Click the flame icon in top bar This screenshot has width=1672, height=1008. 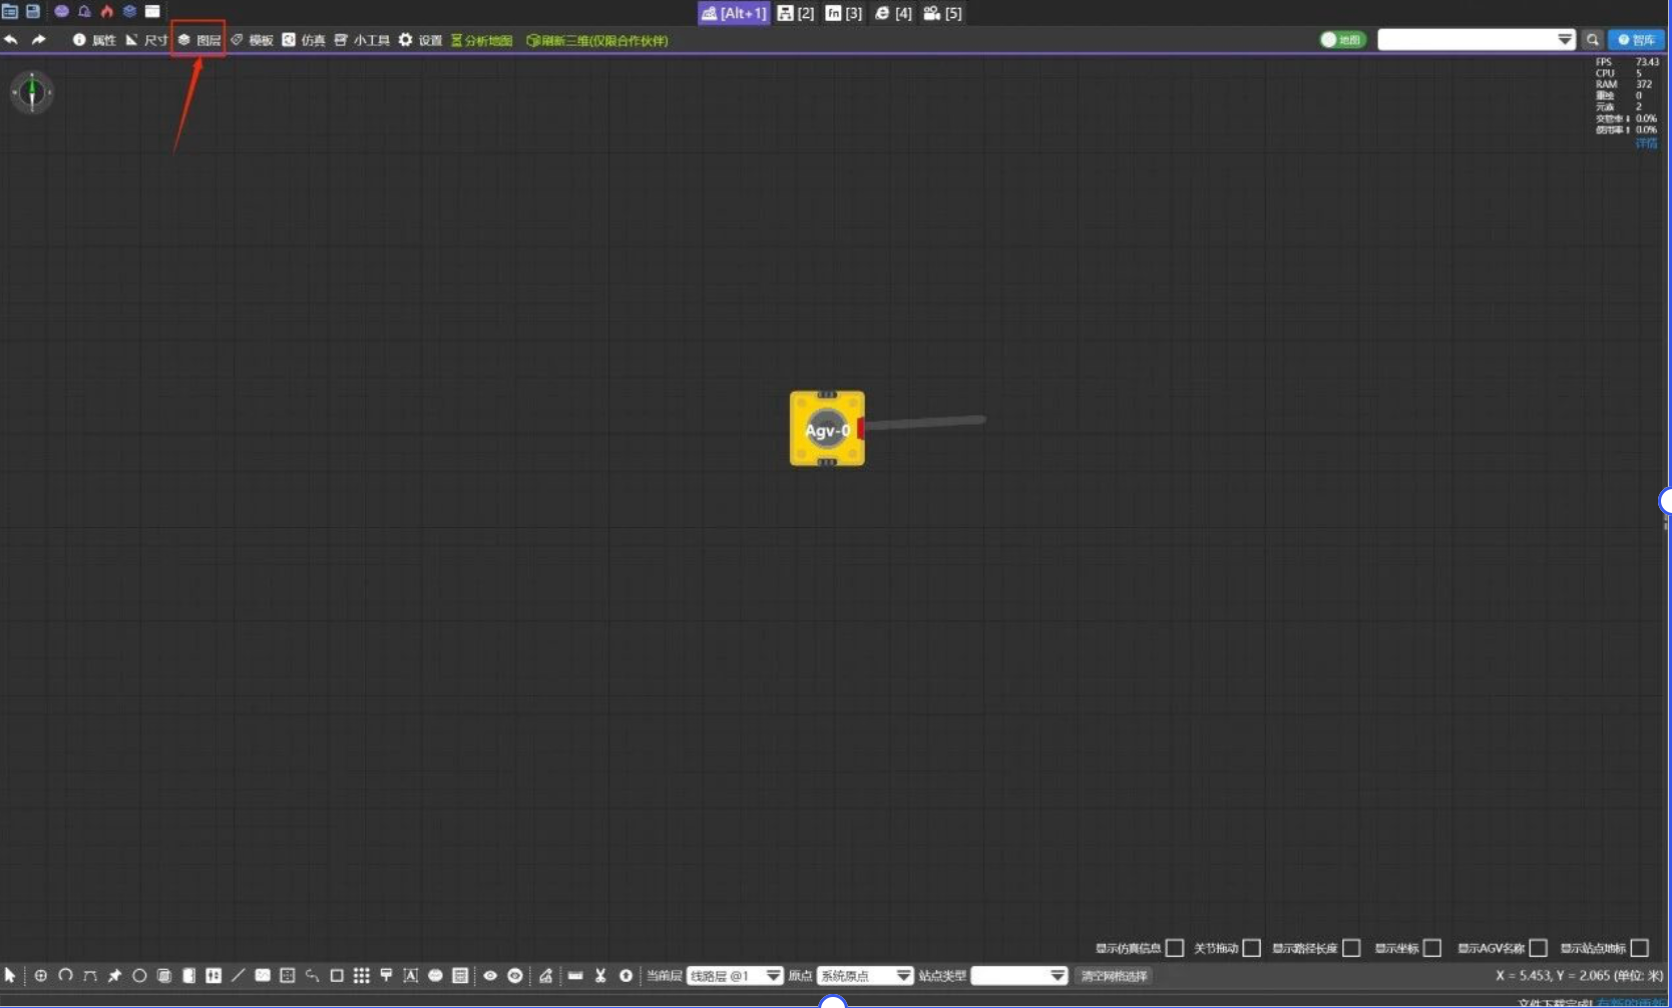[x=107, y=12]
